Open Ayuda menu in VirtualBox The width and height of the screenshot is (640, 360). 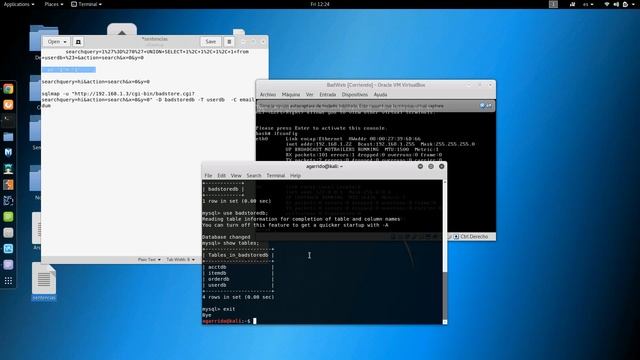[x=380, y=94]
